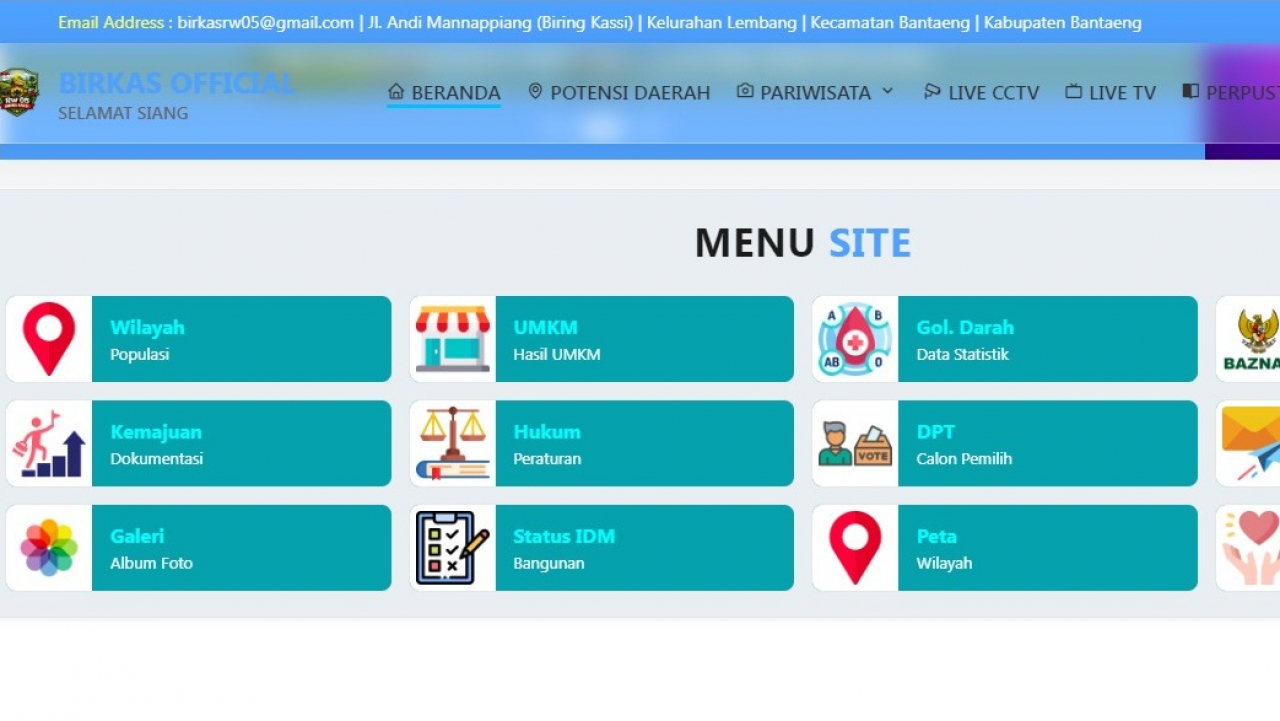The width and height of the screenshot is (1280, 721).
Task: Click the Hukum justice scales icon
Action: 453,444
